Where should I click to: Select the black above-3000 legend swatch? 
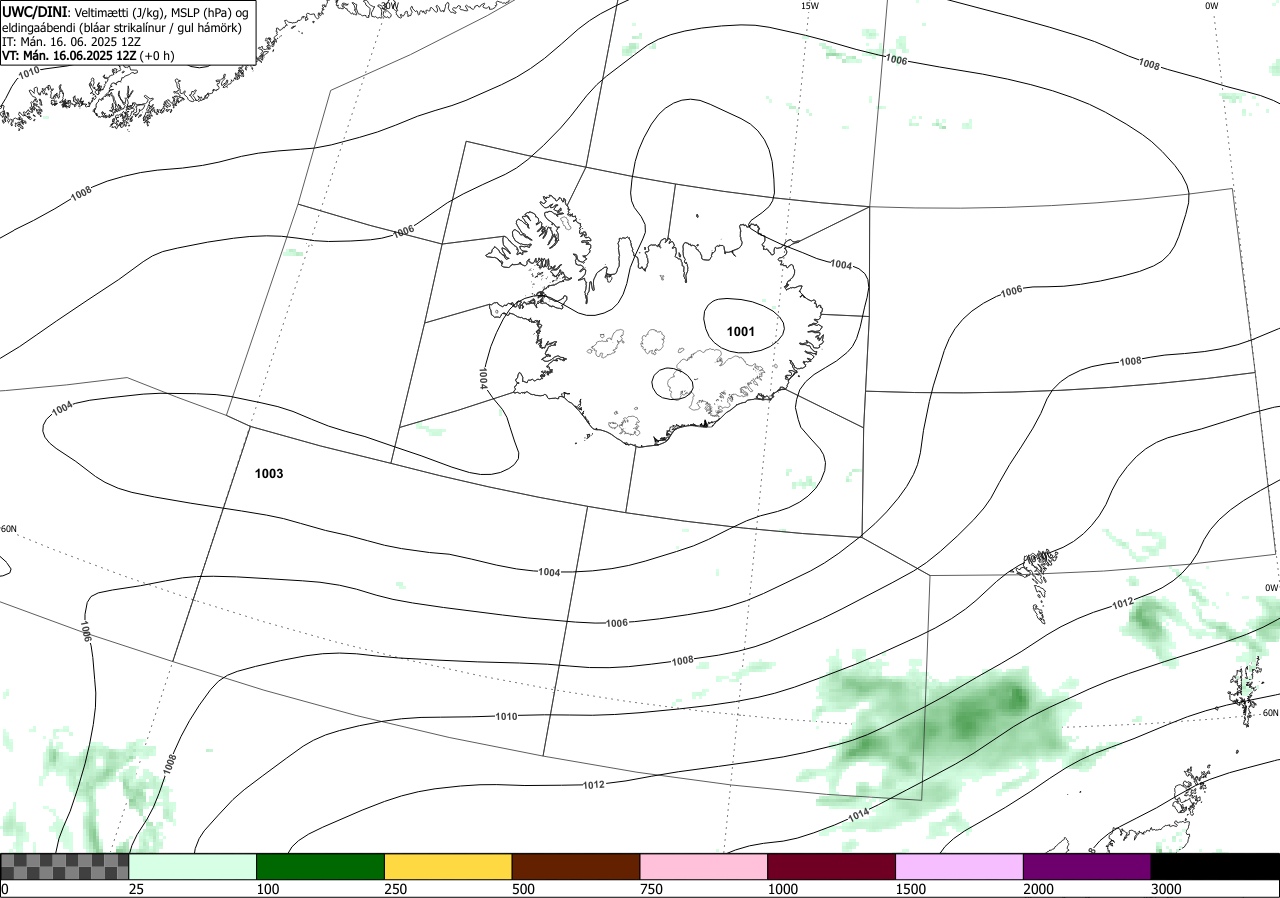tap(1215, 866)
